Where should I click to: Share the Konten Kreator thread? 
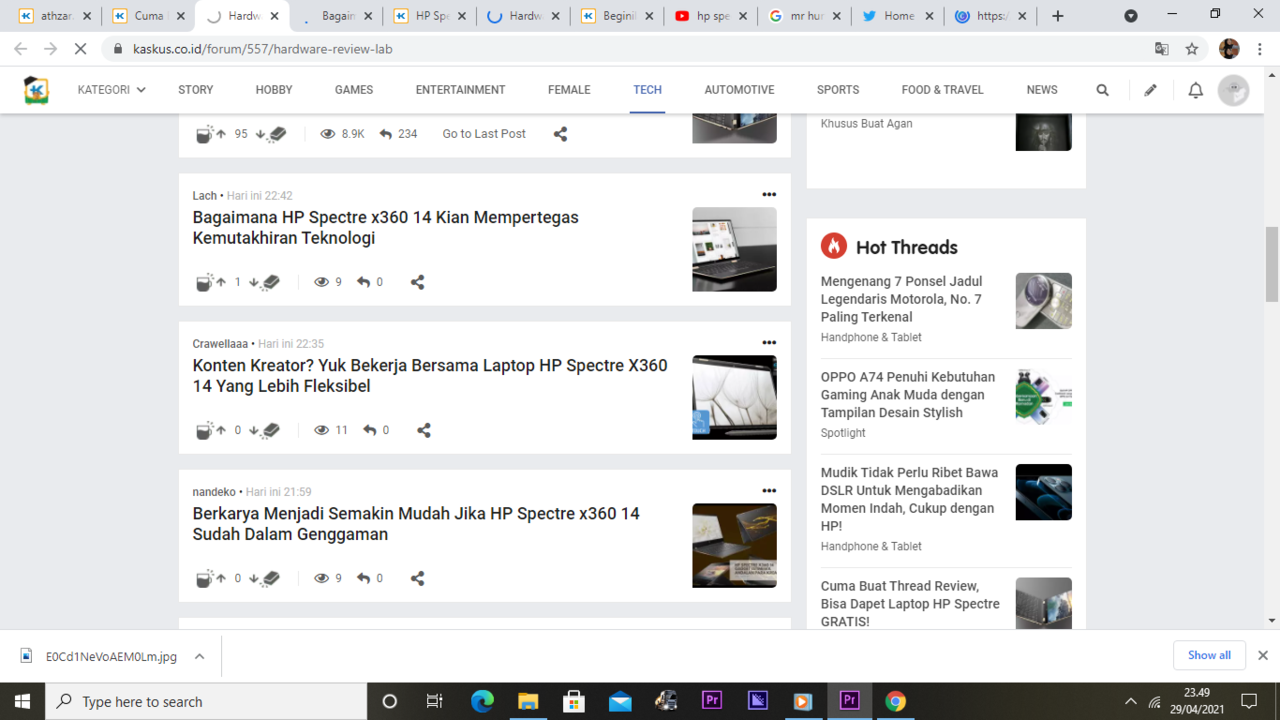tap(424, 430)
